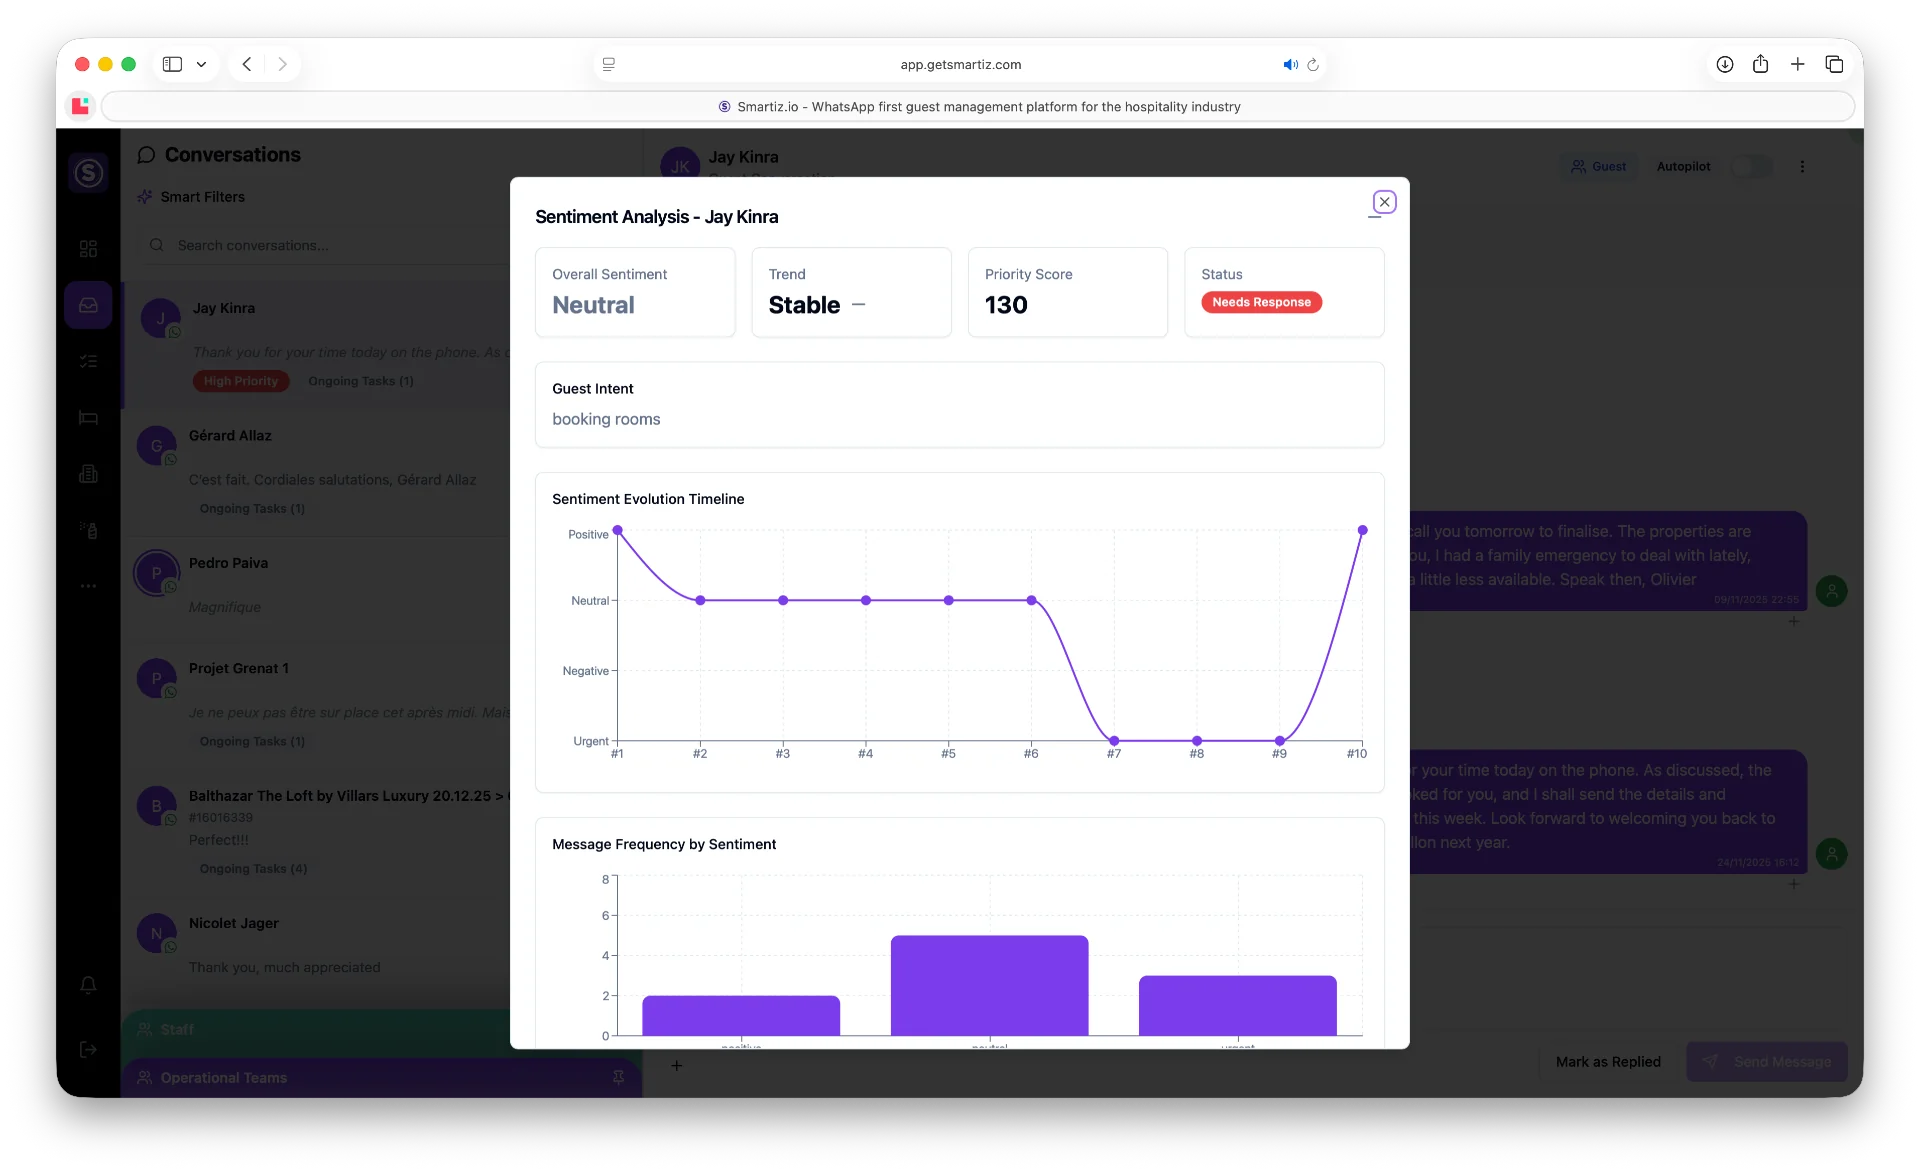Viewport: 1920px width, 1172px height.
Task: Open a new tab with plus icon
Action: [x=1797, y=64]
